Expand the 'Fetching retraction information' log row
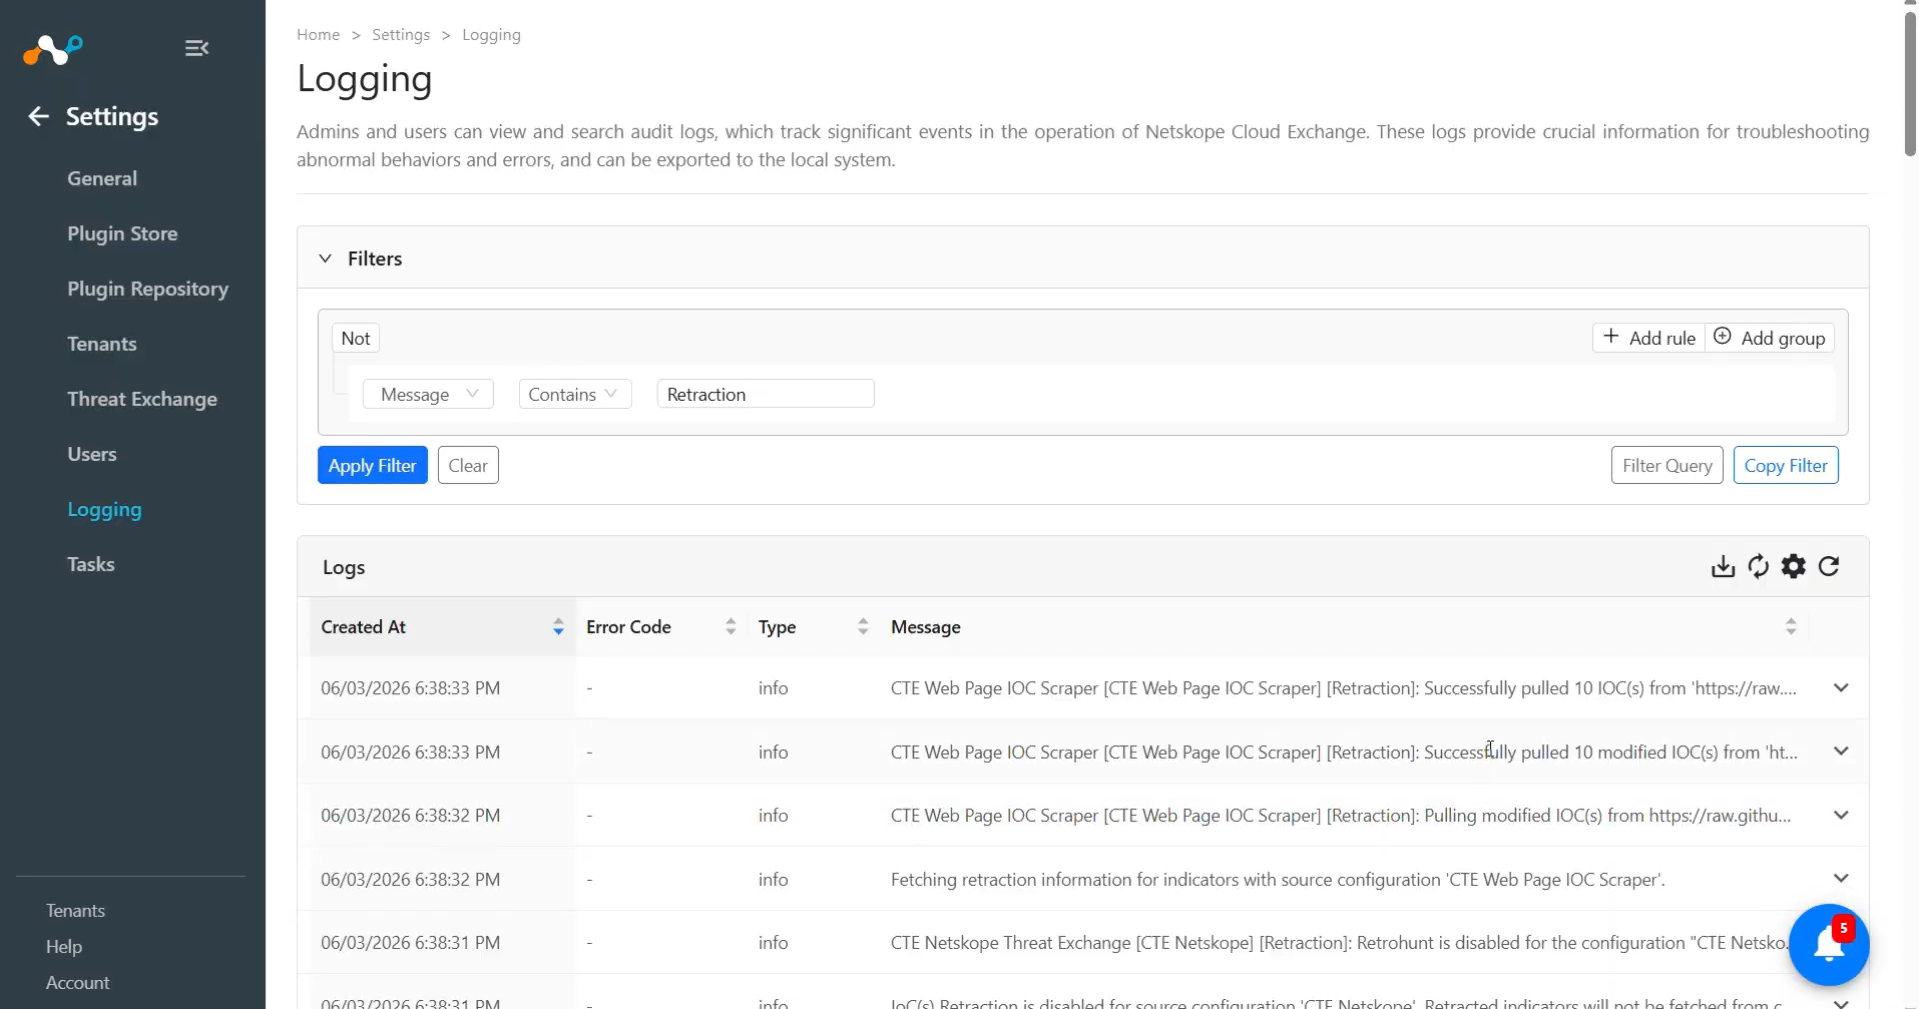1919x1009 pixels. (1841, 878)
